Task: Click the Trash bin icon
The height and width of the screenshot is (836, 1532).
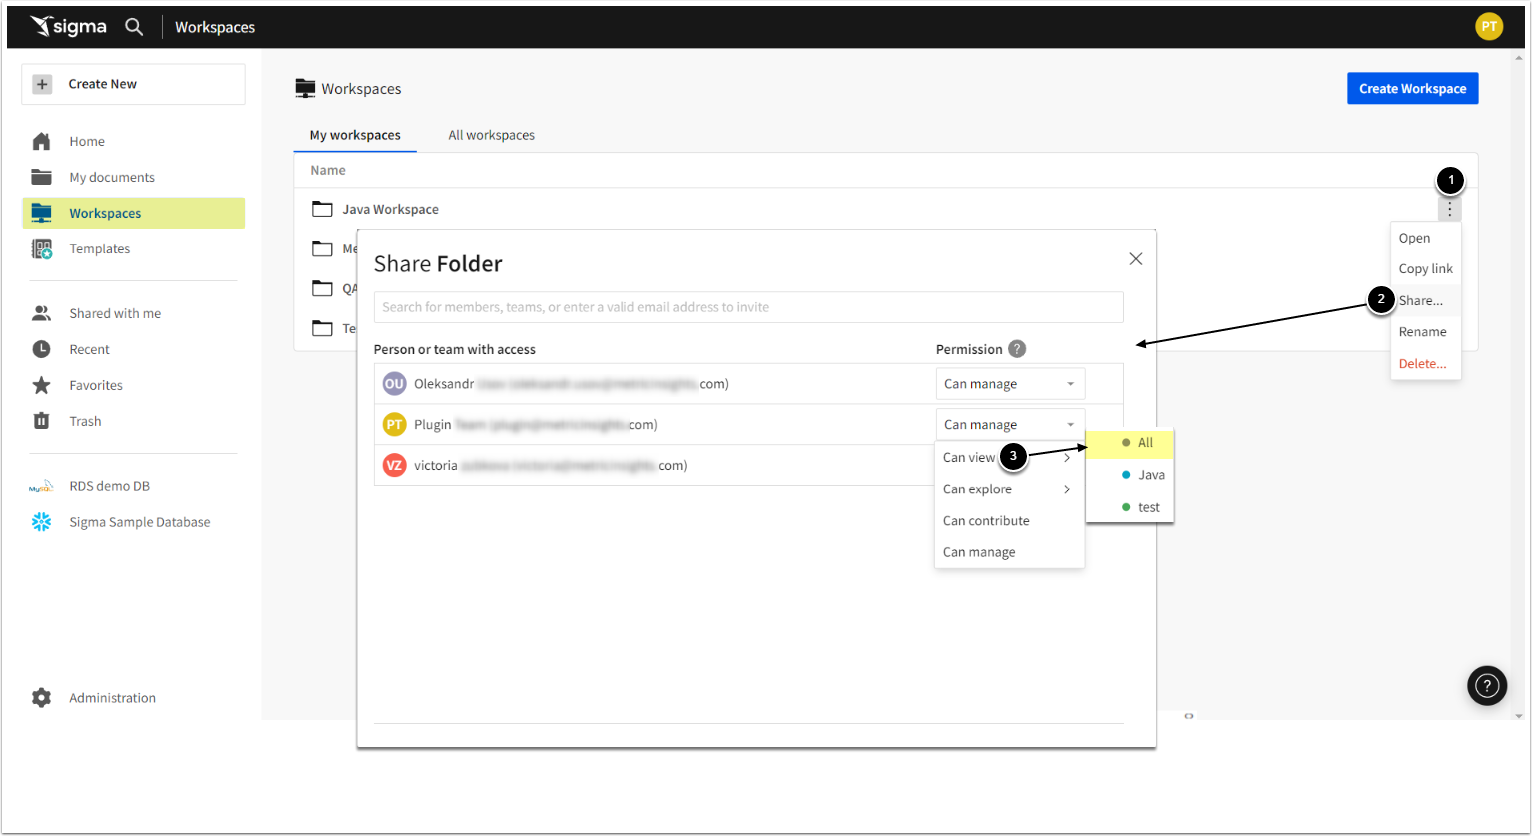Action: 41,421
